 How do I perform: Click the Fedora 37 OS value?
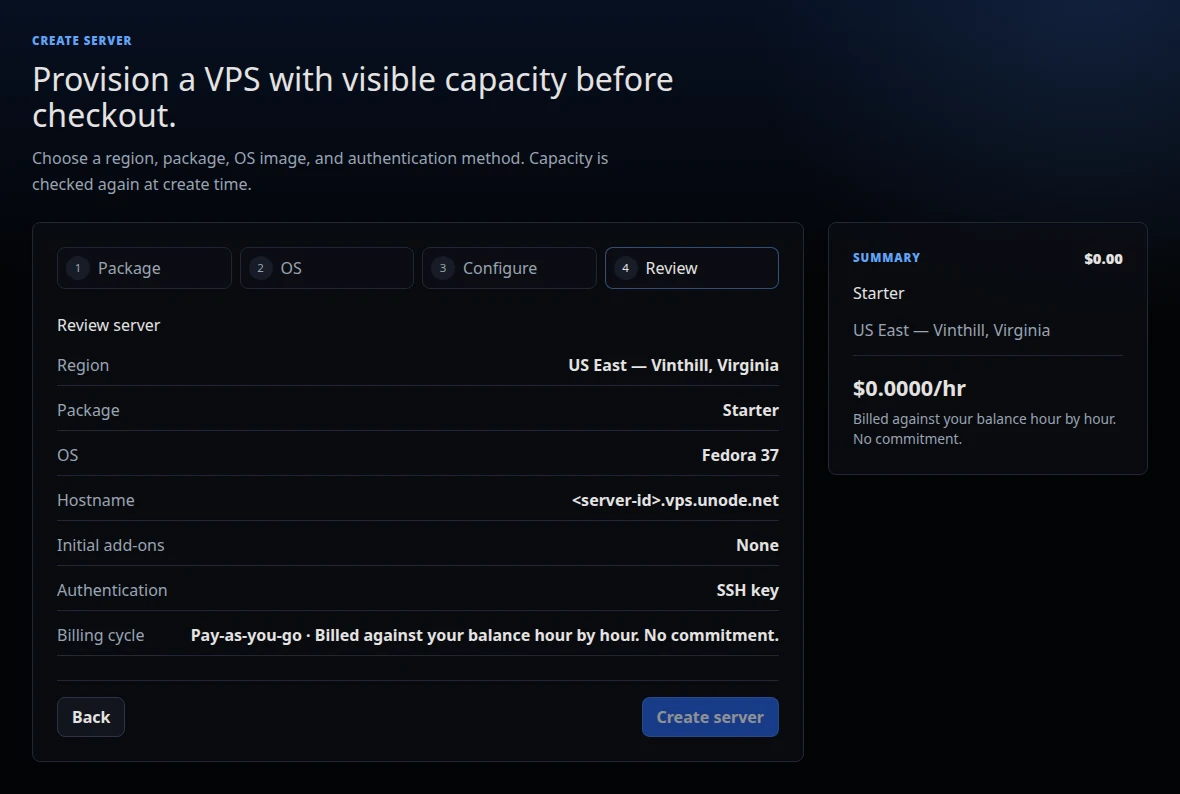pyautogui.click(x=740, y=455)
